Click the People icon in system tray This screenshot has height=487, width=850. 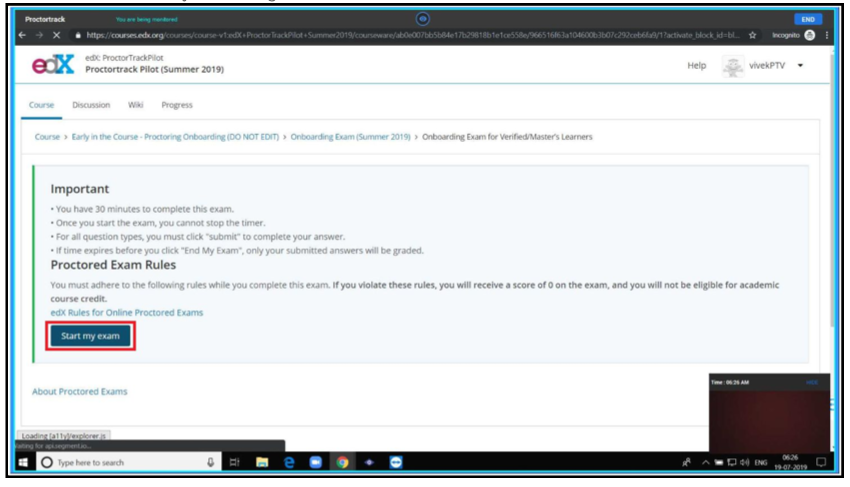[686, 463]
